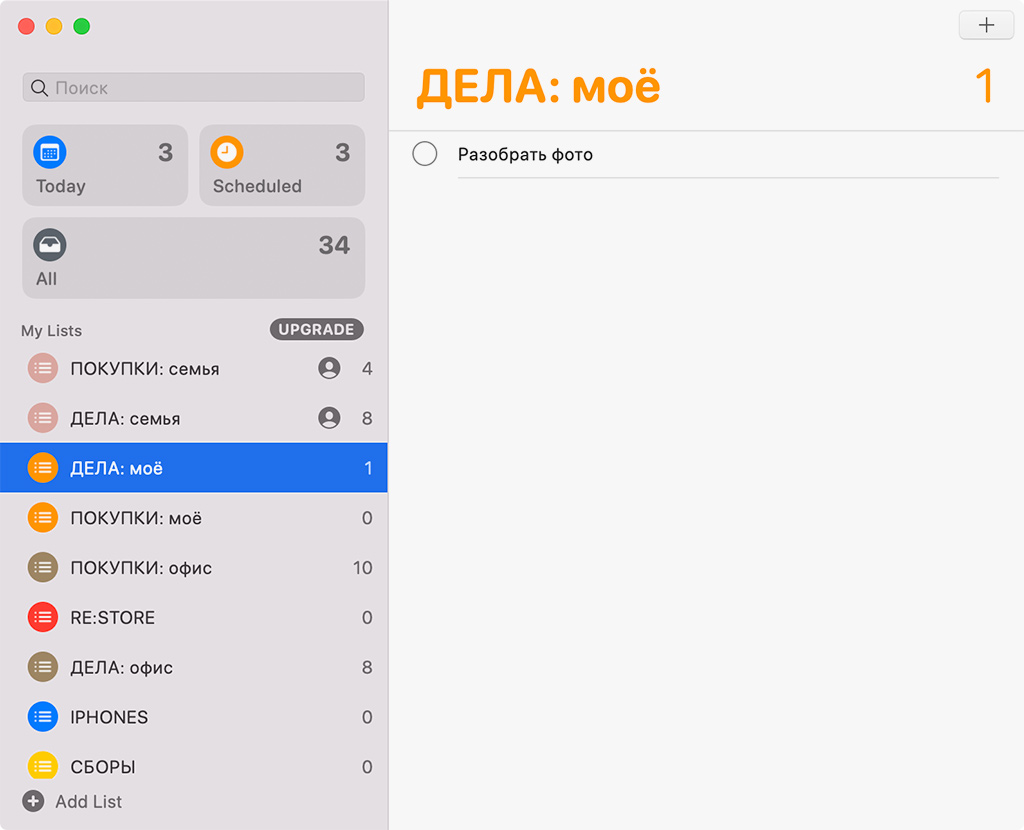
Task: Focus the Поиск search field
Action: pos(193,88)
